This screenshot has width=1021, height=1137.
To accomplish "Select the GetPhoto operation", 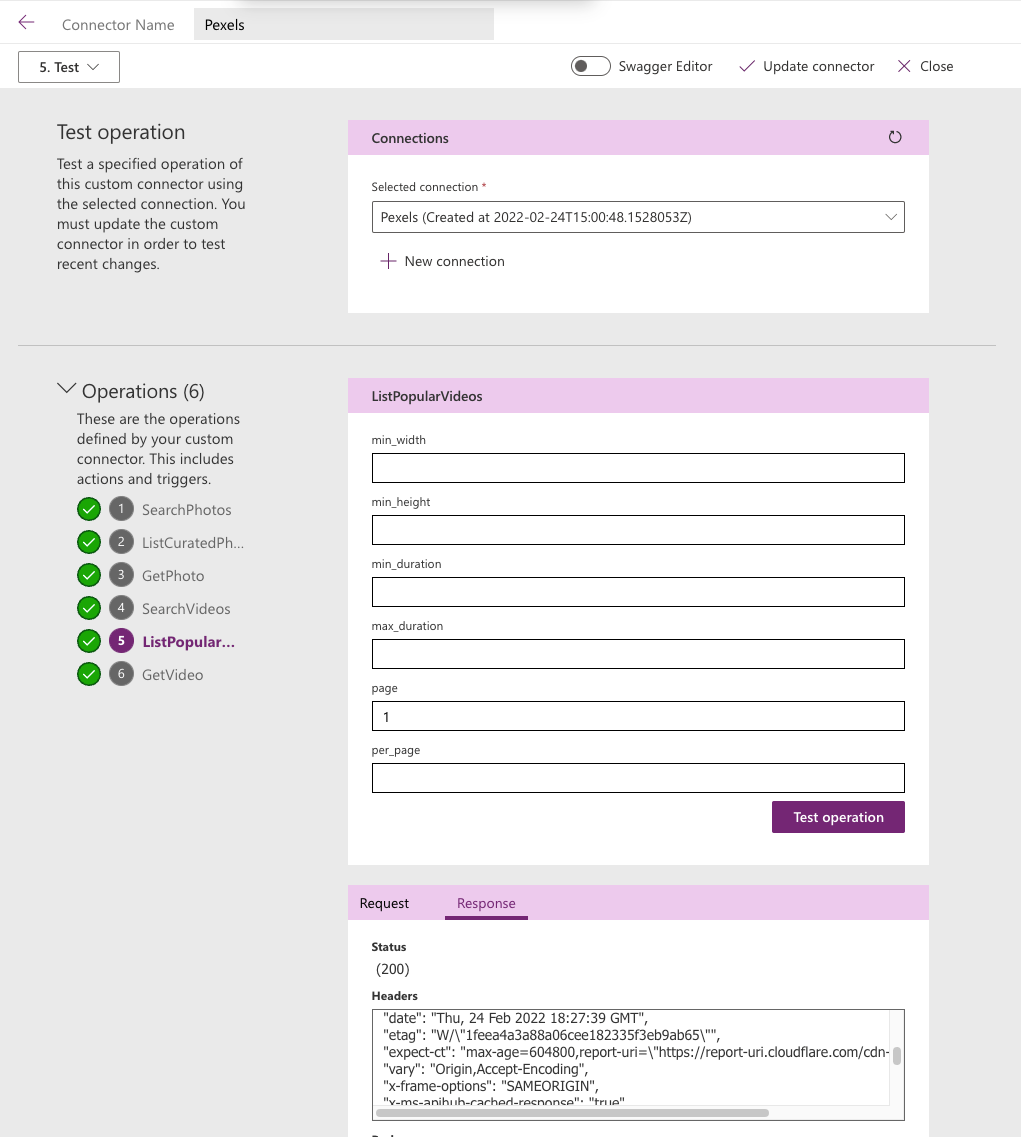I will click(x=173, y=576).
